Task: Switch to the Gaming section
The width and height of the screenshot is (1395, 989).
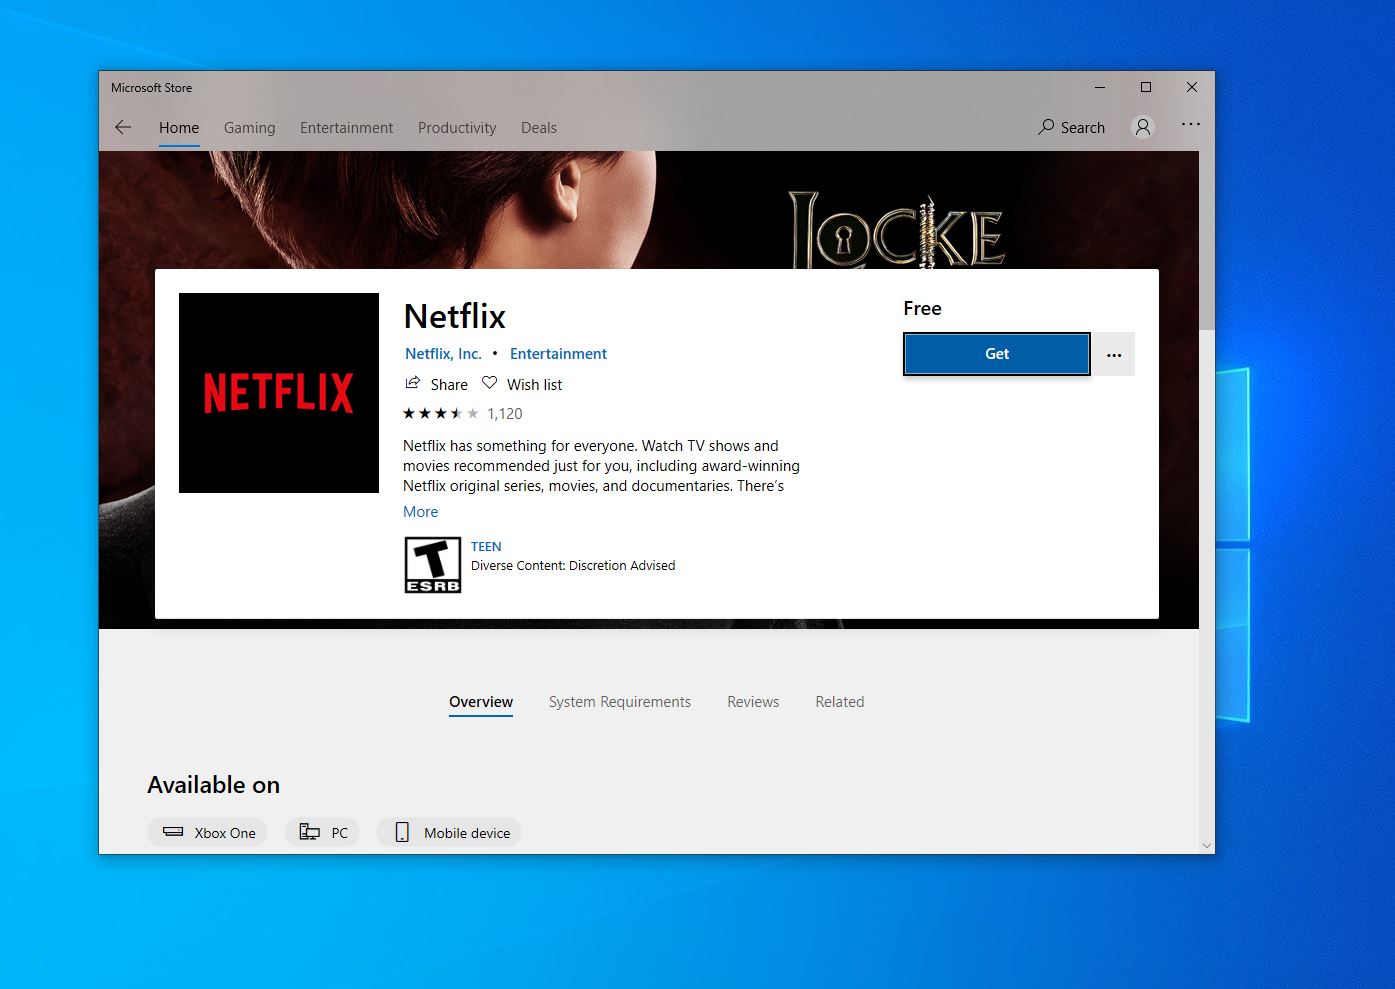Action: click(x=249, y=127)
